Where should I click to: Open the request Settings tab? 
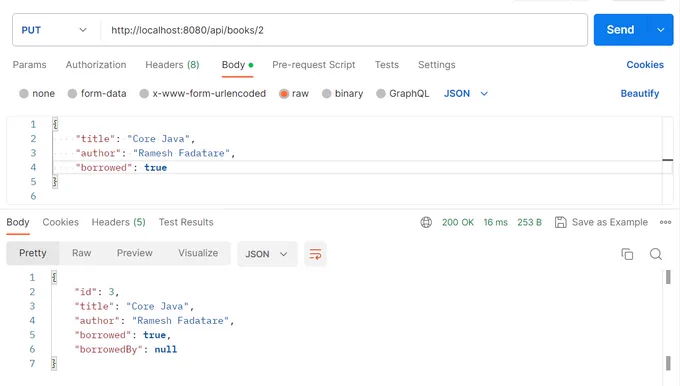[437, 65]
